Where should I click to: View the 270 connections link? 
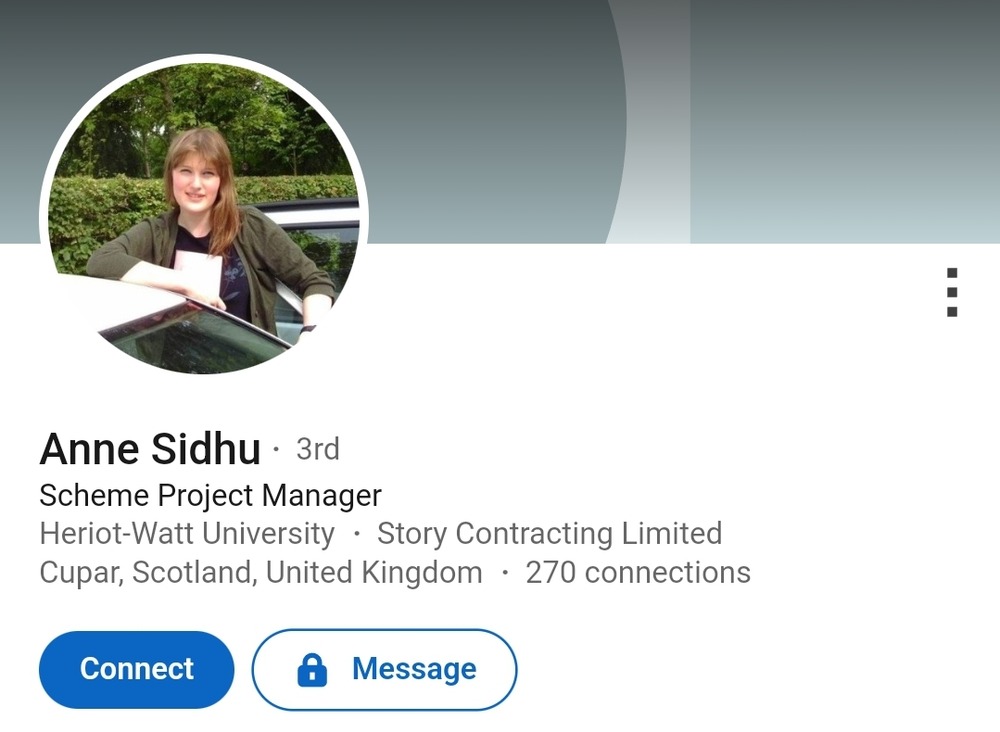[638, 572]
